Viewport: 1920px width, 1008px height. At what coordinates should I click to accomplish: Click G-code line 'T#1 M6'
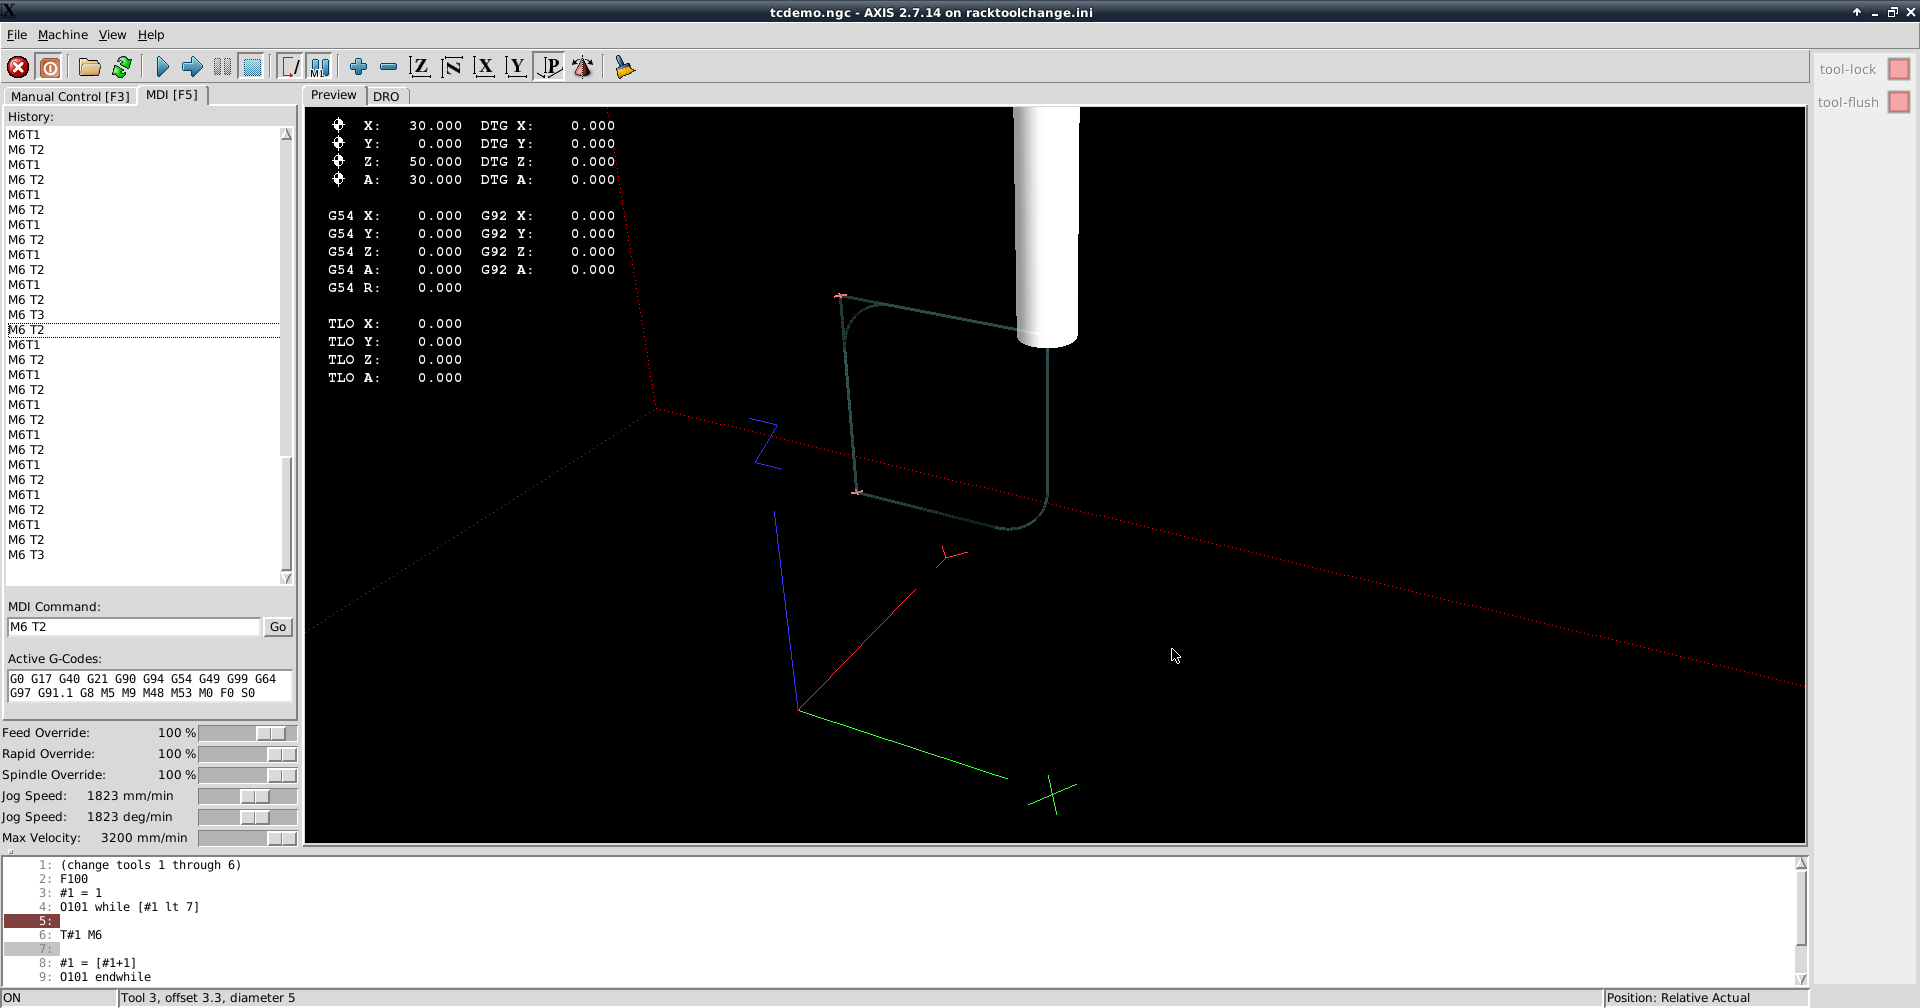click(81, 935)
